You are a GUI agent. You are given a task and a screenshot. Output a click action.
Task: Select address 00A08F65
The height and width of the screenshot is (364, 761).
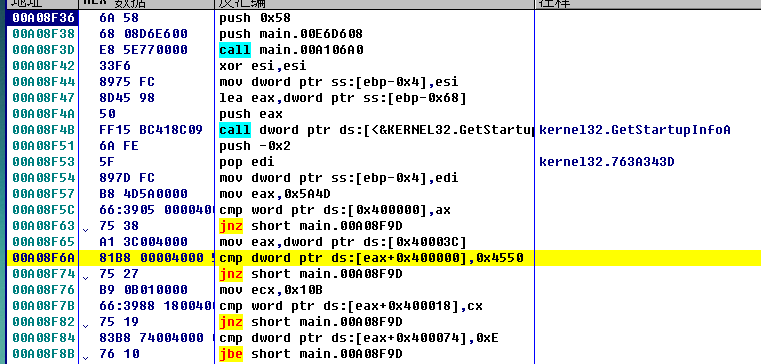point(44,242)
